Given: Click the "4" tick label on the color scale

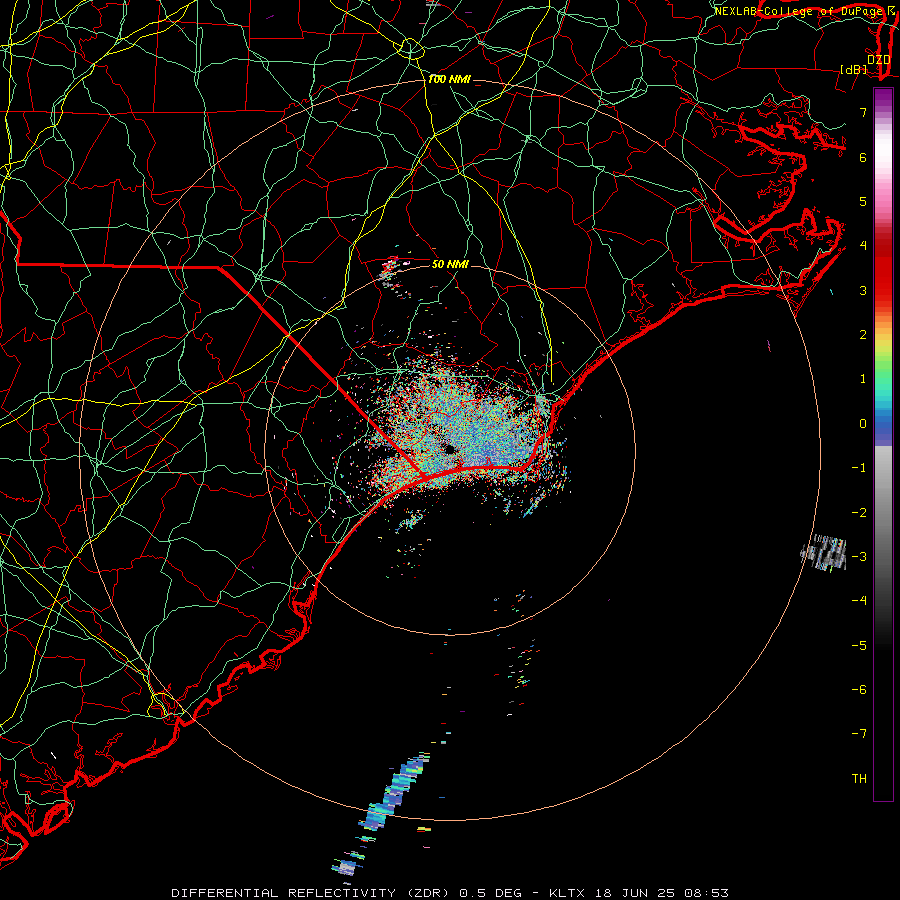Looking at the screenshot, I should (x=863, y=246).
